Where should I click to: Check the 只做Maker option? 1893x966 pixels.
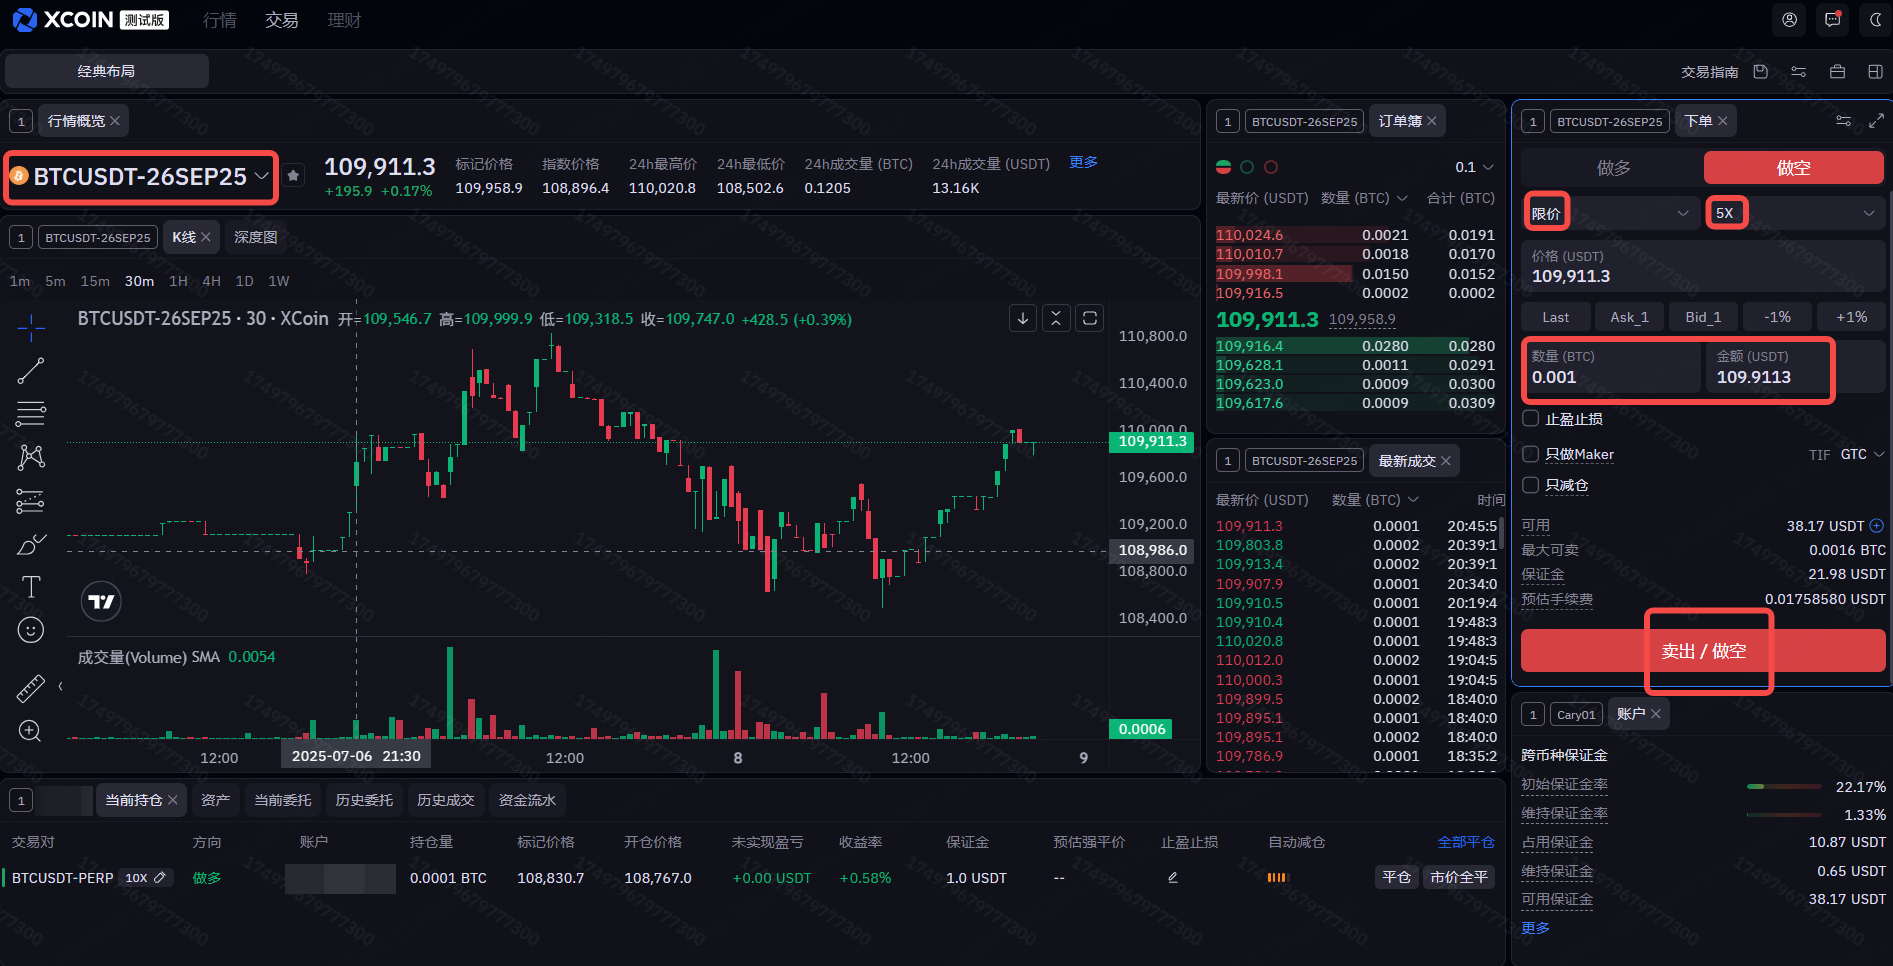coord(1530,454)
